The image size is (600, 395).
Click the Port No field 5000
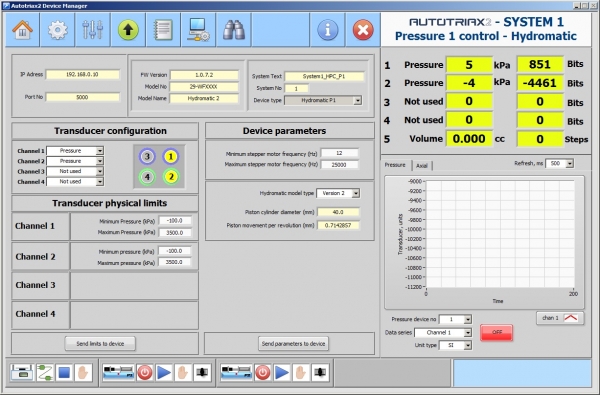point(83,97)
